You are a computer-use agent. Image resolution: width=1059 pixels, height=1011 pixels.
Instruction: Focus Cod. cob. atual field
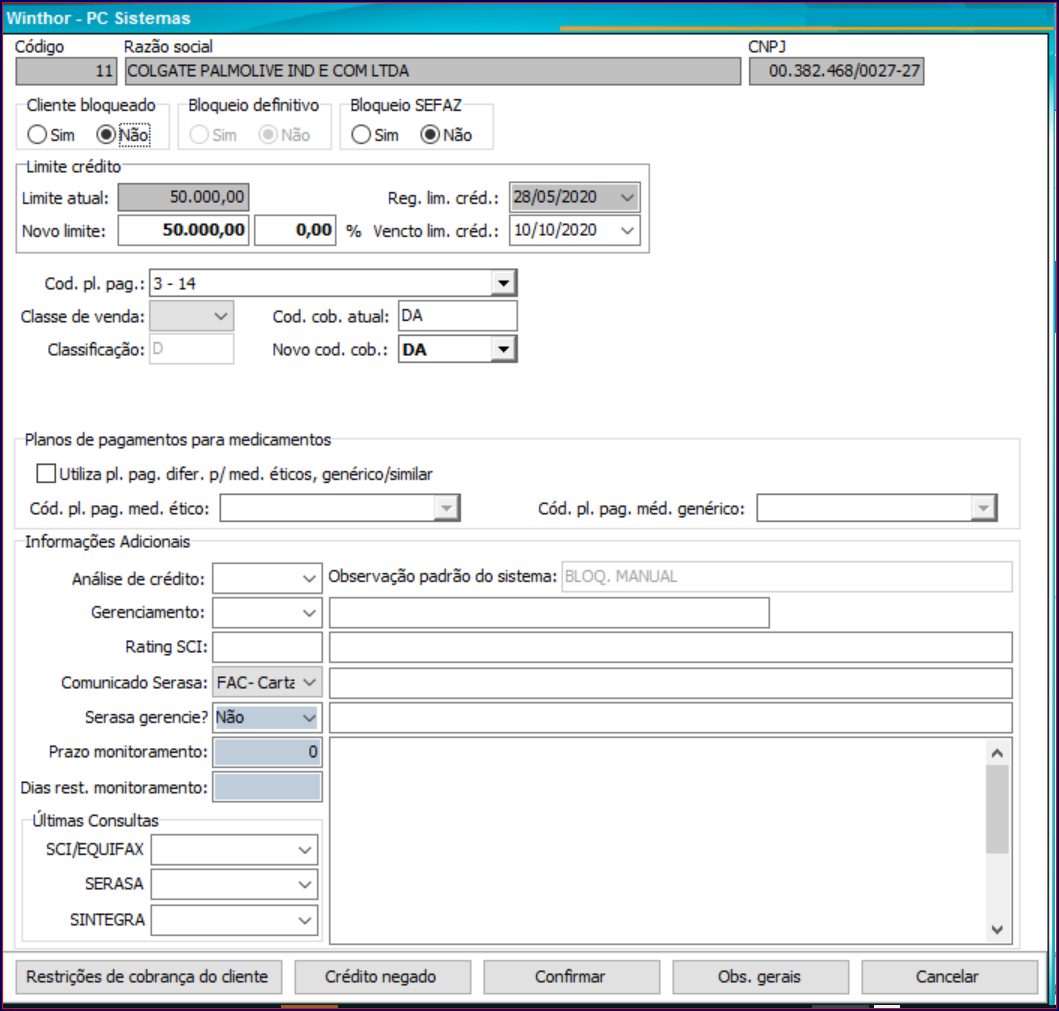click(x=458, y=316)
